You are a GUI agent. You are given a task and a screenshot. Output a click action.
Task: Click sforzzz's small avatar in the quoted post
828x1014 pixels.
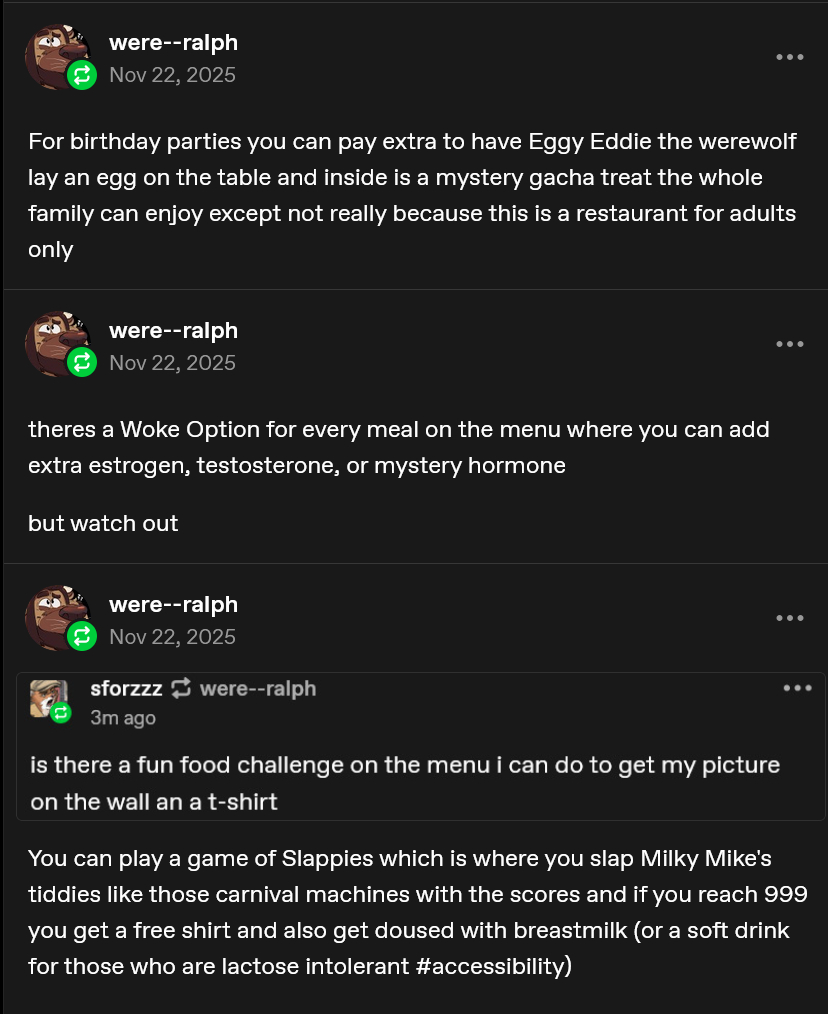47,697
